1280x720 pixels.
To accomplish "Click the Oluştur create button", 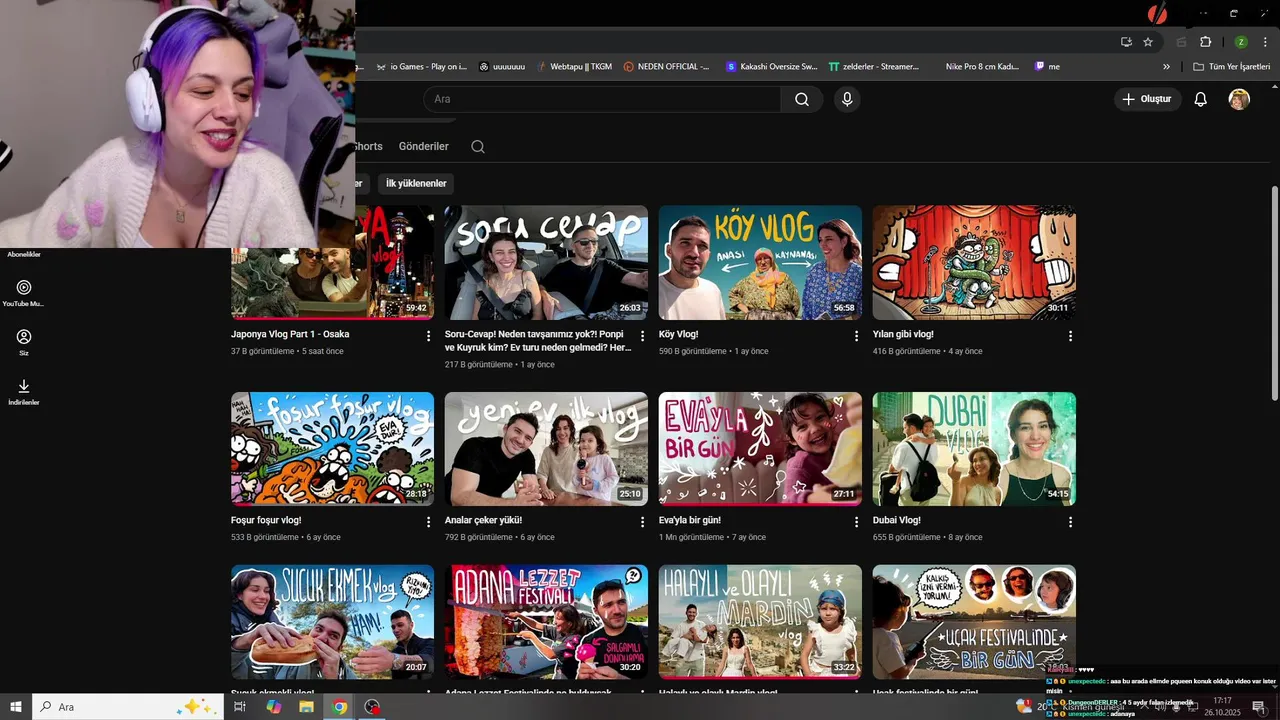I will [1147, 99].
